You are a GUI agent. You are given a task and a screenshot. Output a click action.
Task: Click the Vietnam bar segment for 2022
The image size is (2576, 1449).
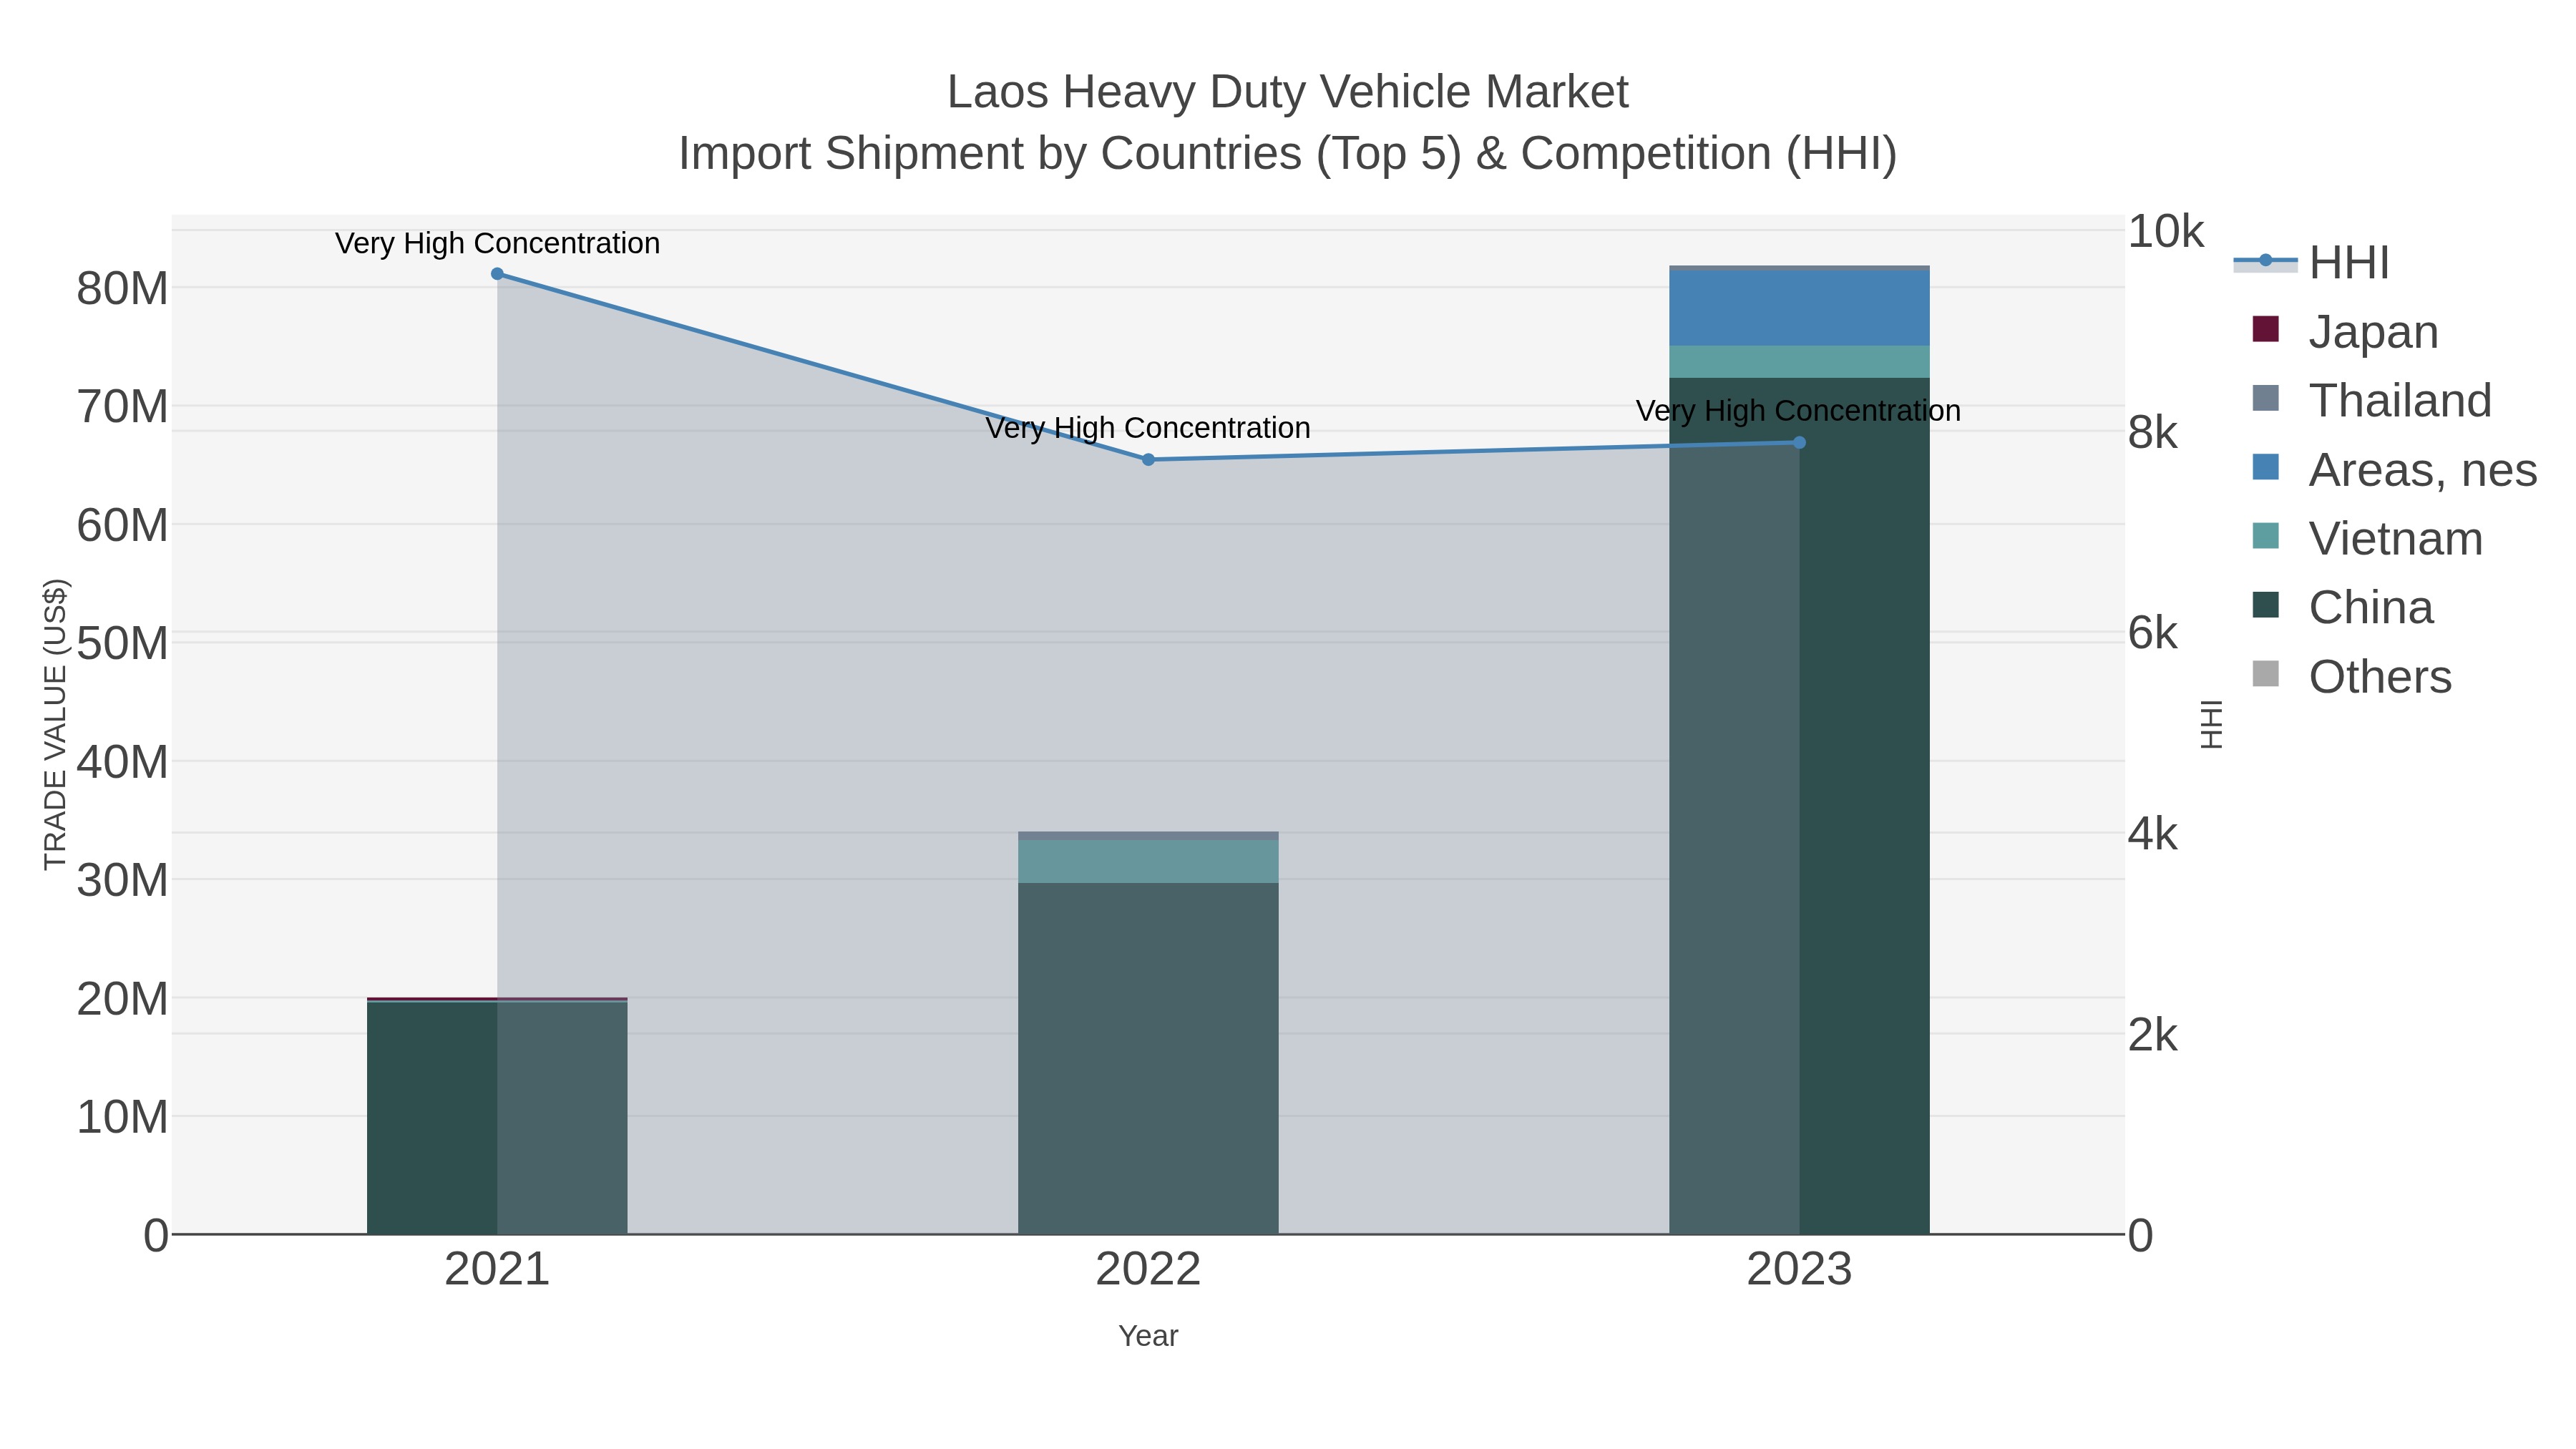[x=1148, y=861]
